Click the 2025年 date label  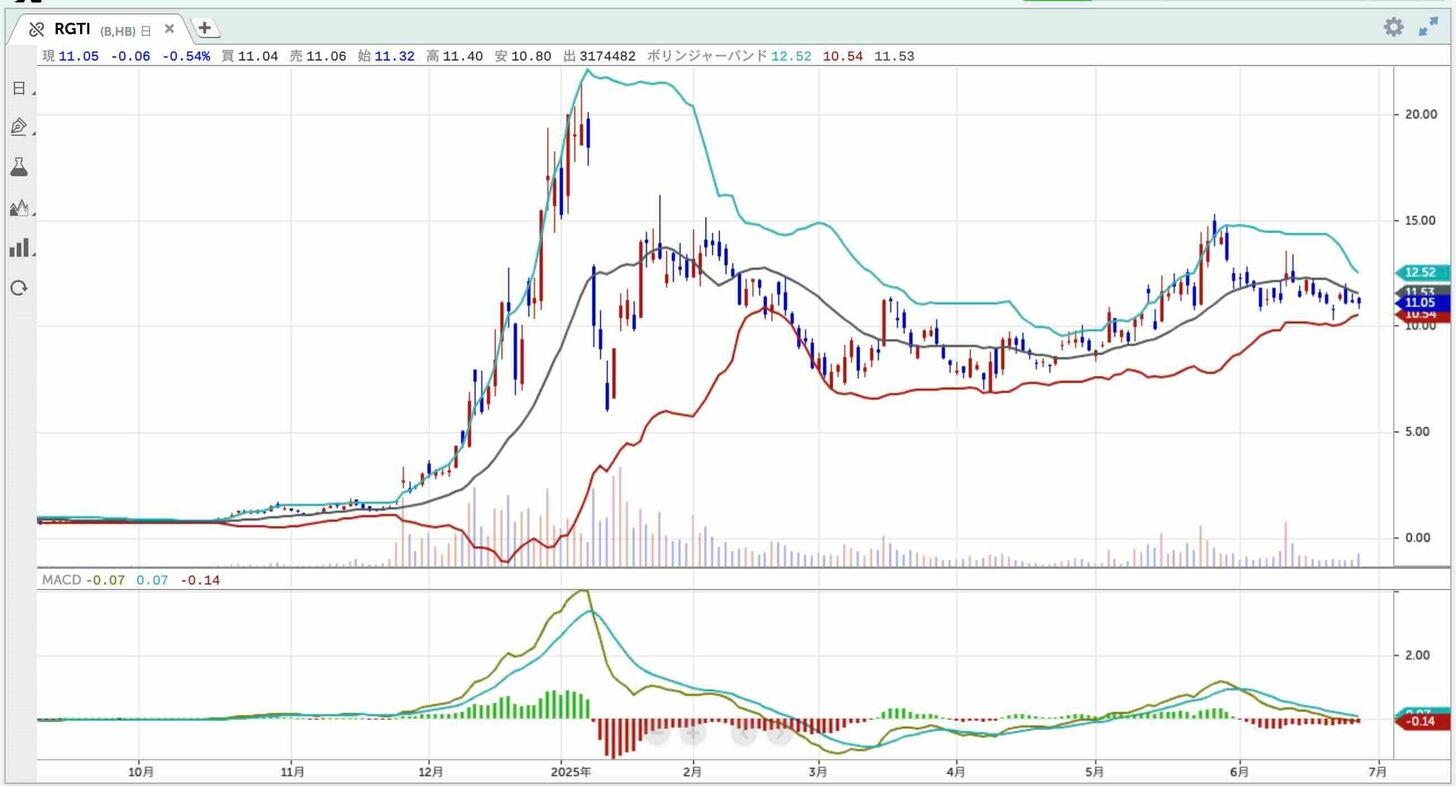(x=571, y=770)
